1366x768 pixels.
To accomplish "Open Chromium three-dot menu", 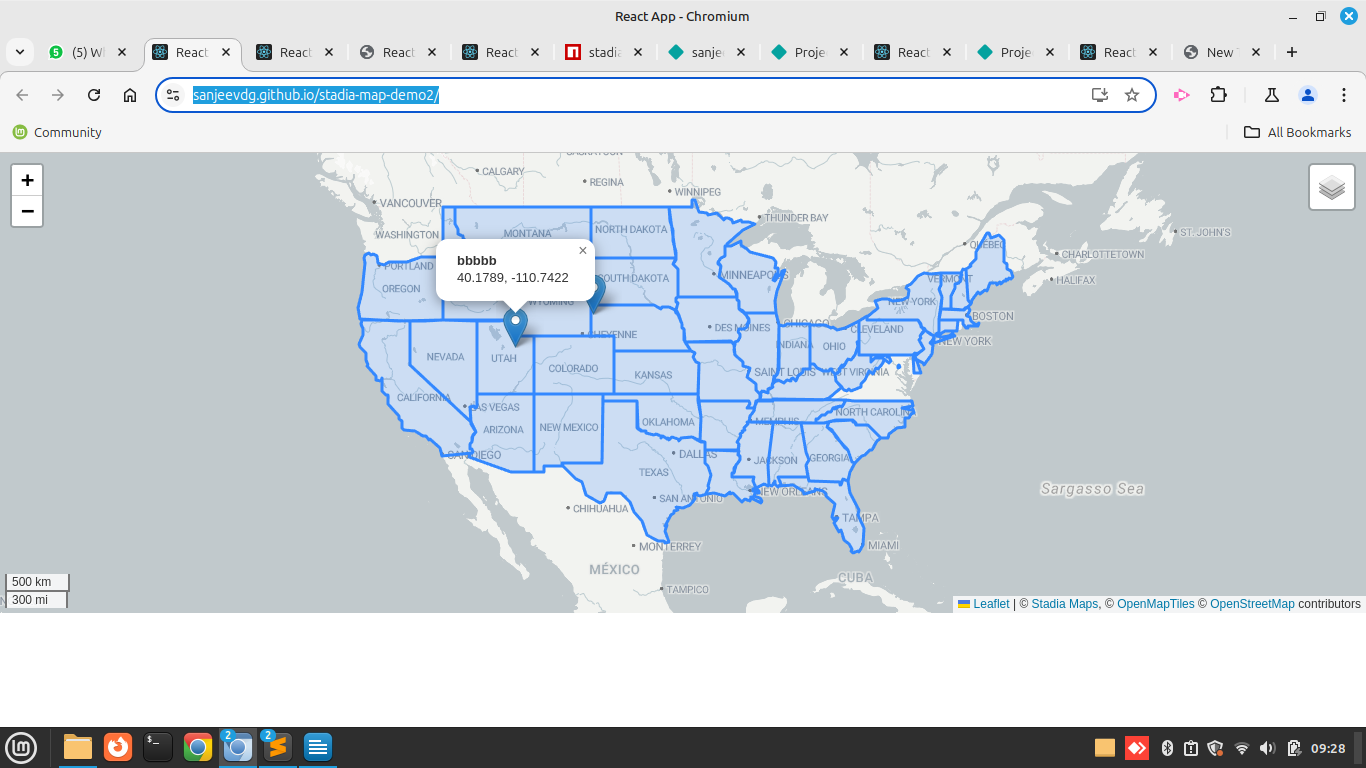I will pyautogui.click(x=1342, y=95).
